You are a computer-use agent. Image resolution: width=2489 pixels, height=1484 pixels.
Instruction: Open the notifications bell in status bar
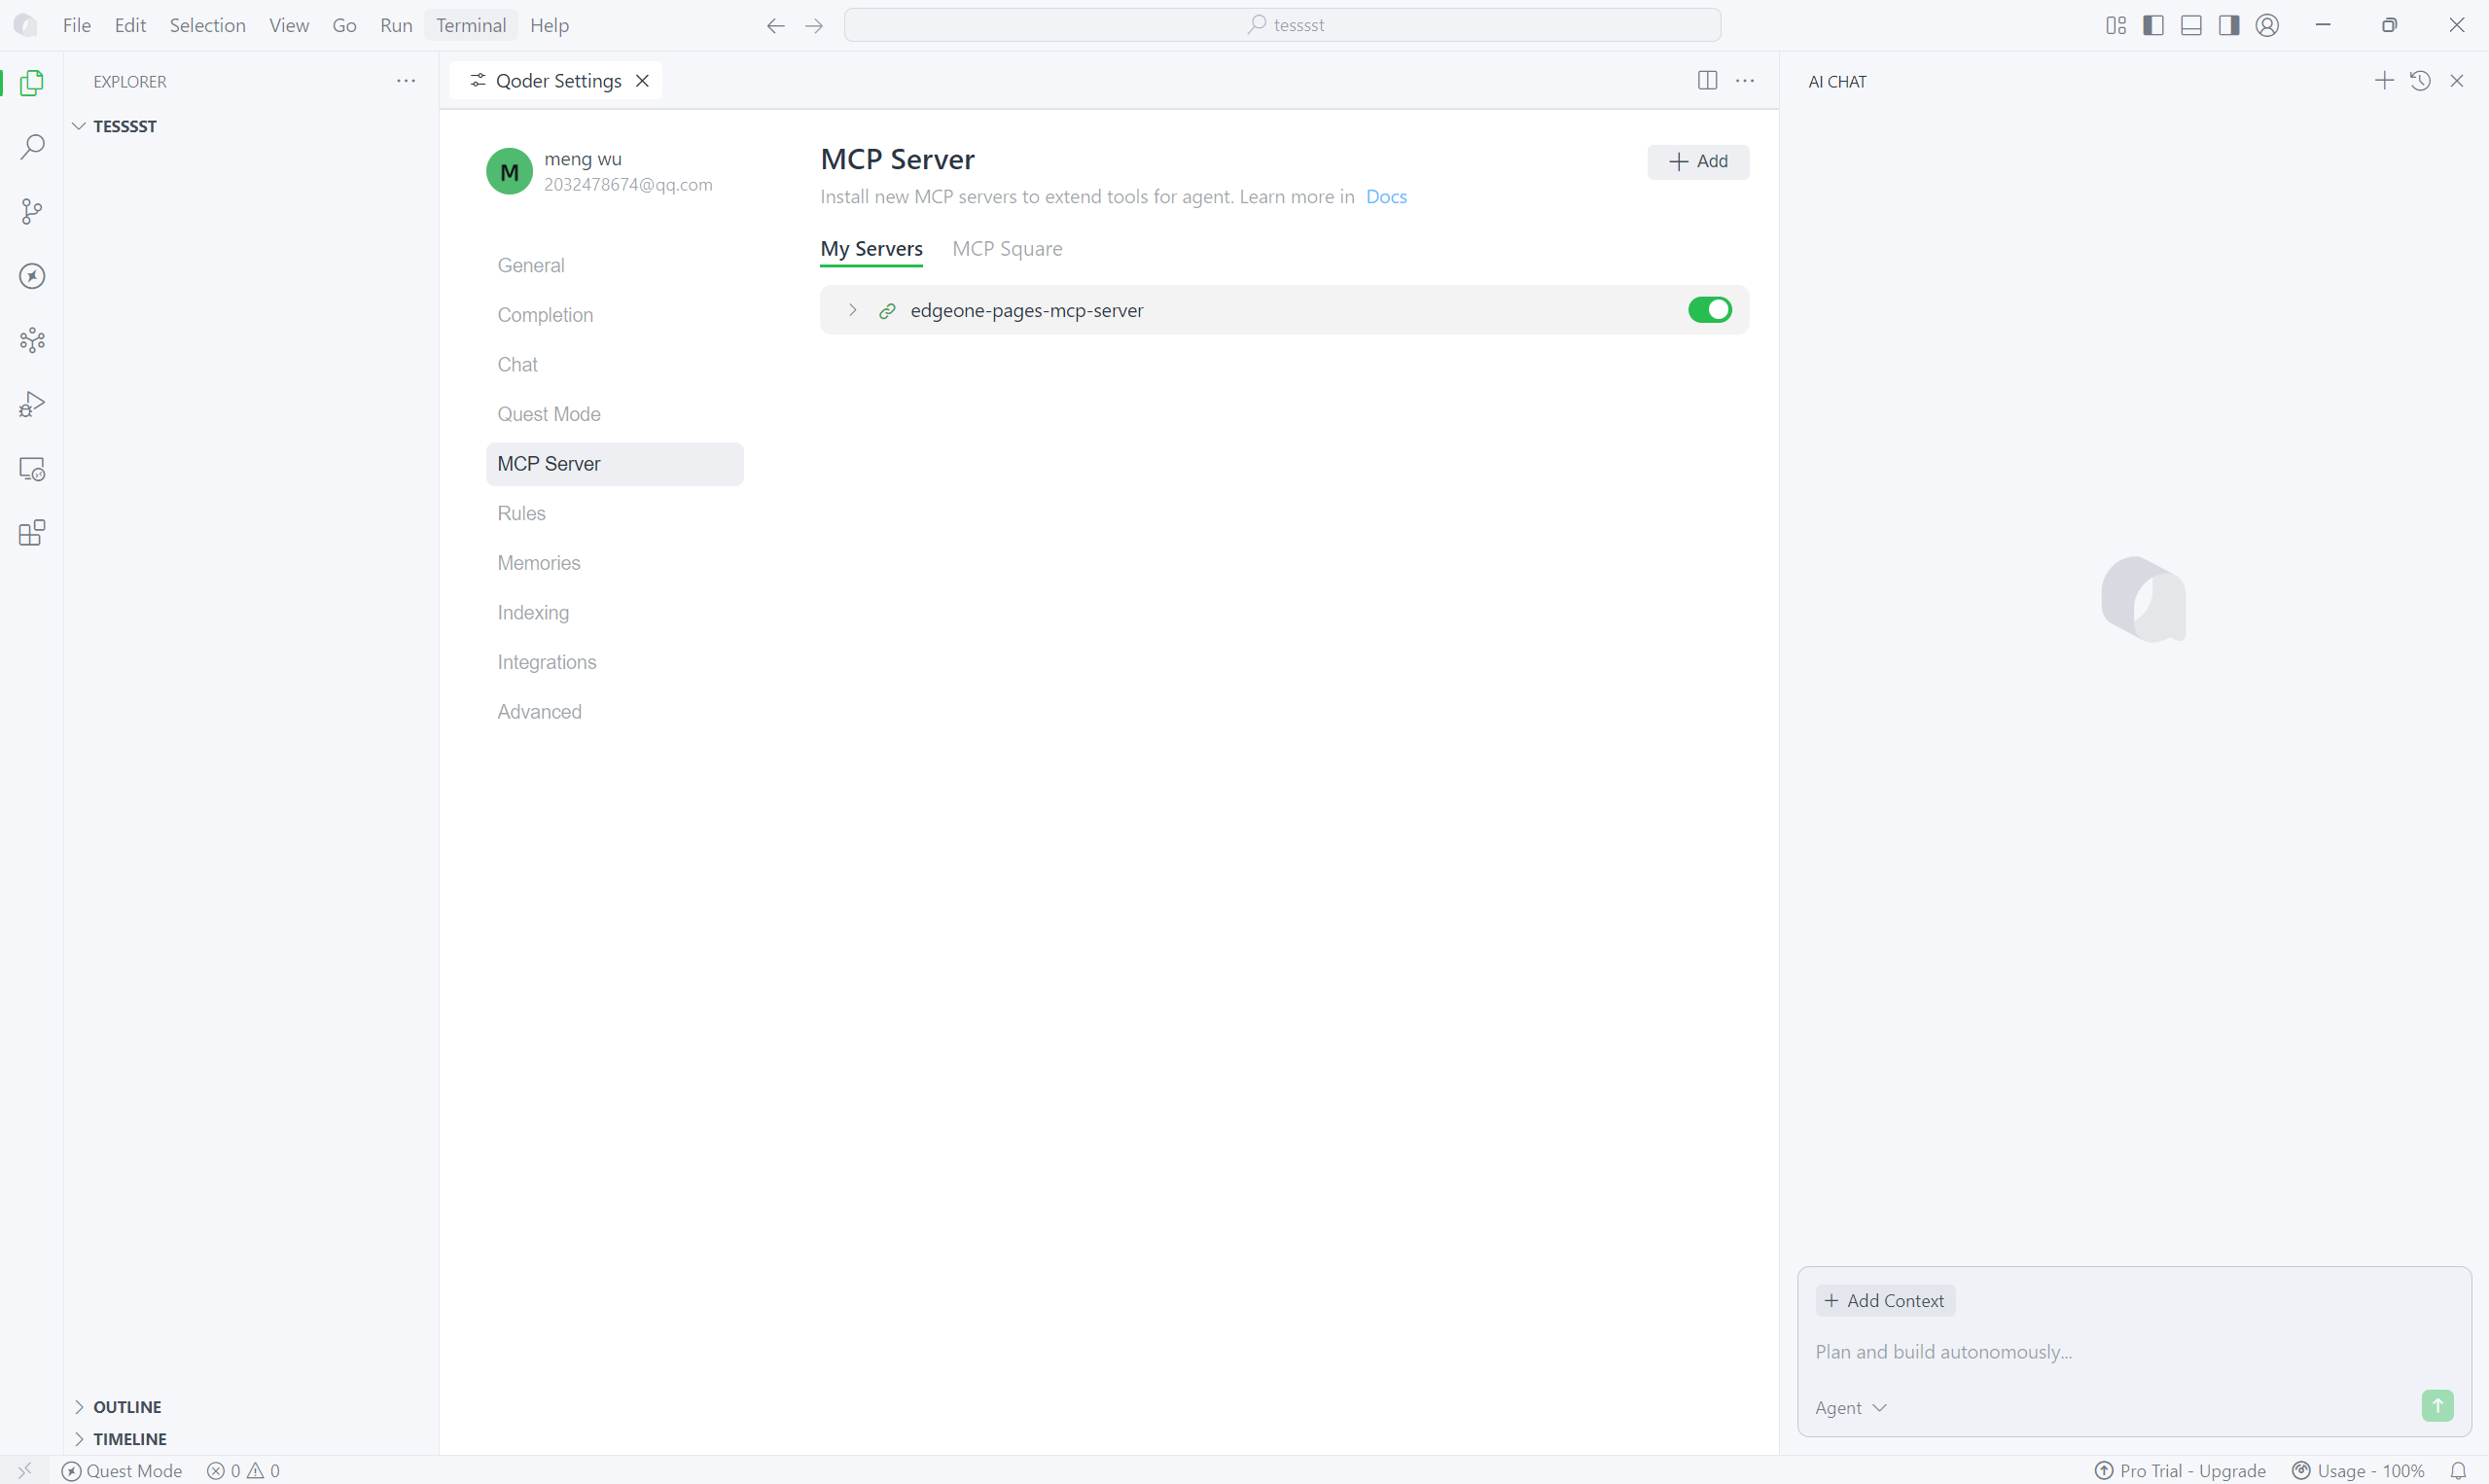(x=2459, y=1470)
